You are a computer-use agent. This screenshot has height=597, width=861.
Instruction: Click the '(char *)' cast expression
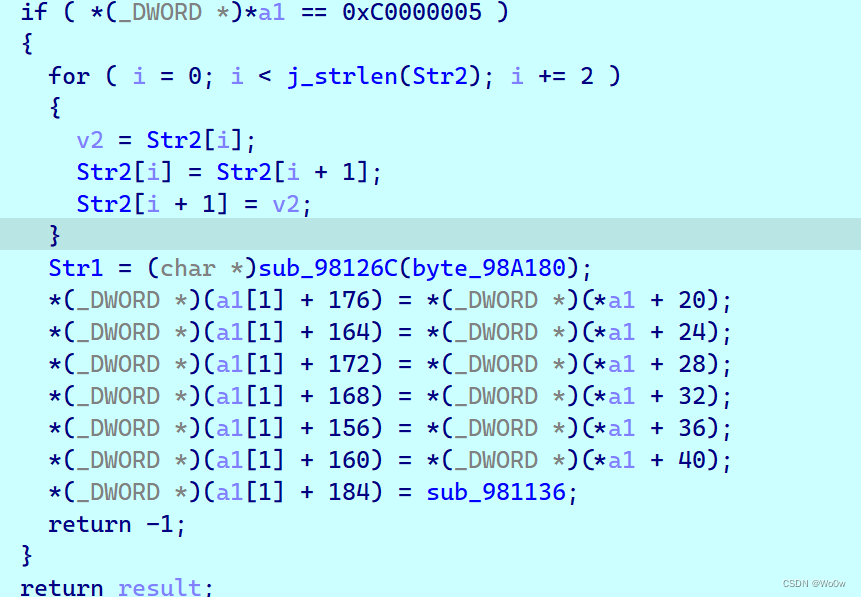coord(202,268)
